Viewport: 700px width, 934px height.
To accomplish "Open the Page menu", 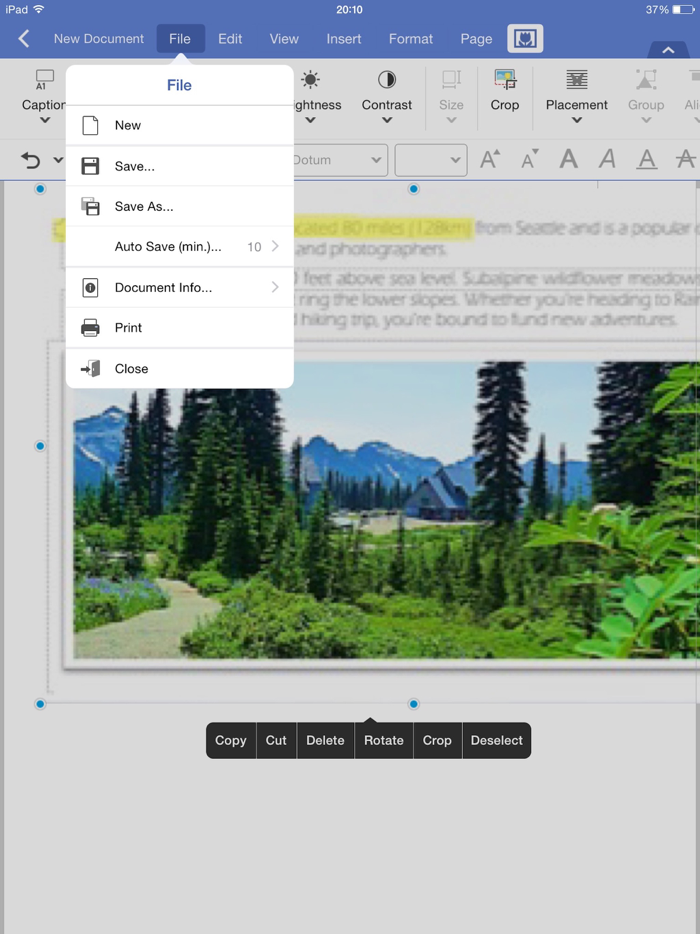I will 476,39.
